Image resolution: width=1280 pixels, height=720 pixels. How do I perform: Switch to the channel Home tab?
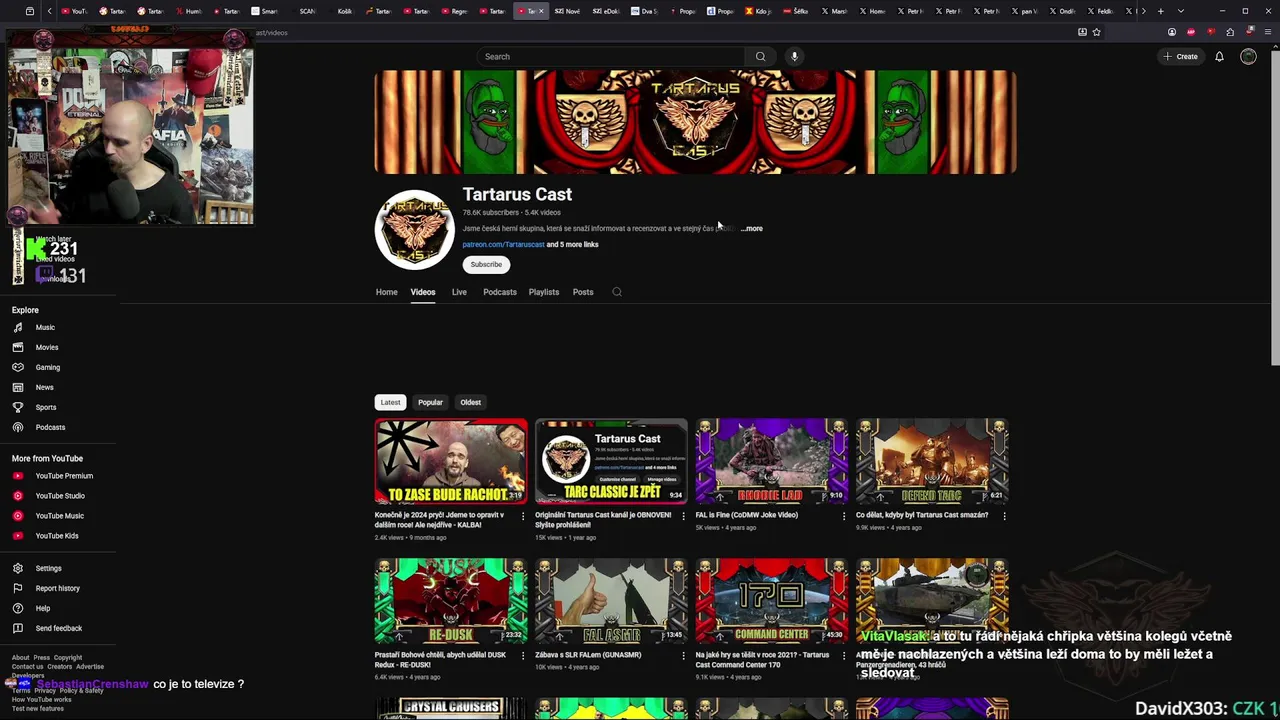click(386, 292)
